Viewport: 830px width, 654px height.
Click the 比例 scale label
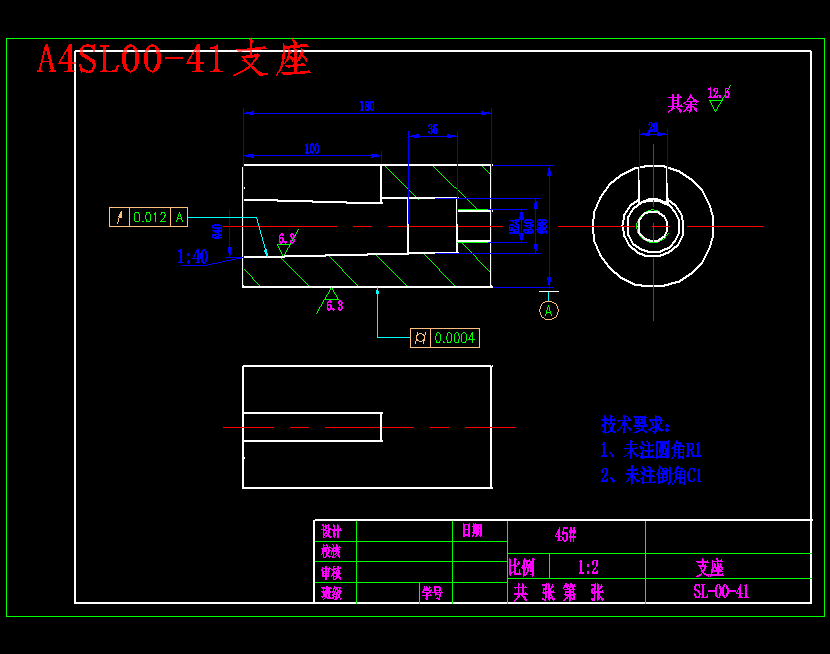coord(521,567)
